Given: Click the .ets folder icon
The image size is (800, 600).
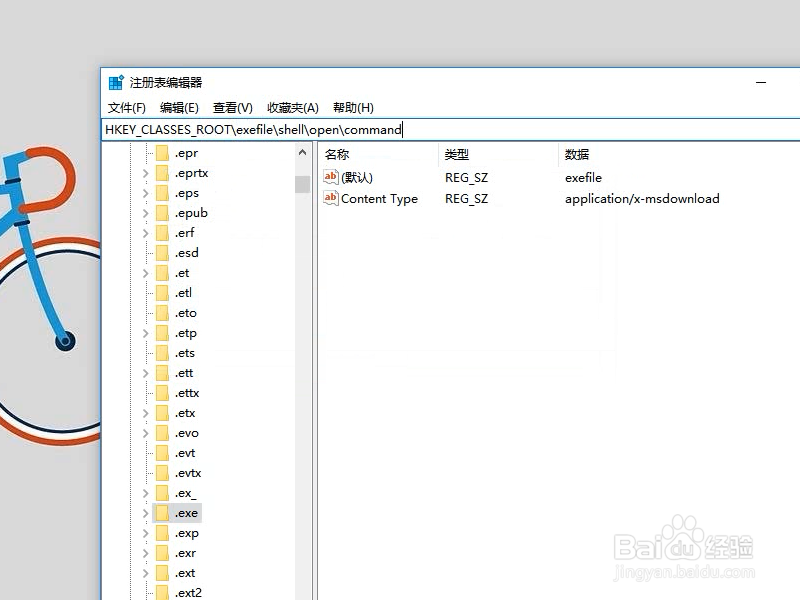Looking at the screenshot, I should pyautogui.click(x=162, y=353).
